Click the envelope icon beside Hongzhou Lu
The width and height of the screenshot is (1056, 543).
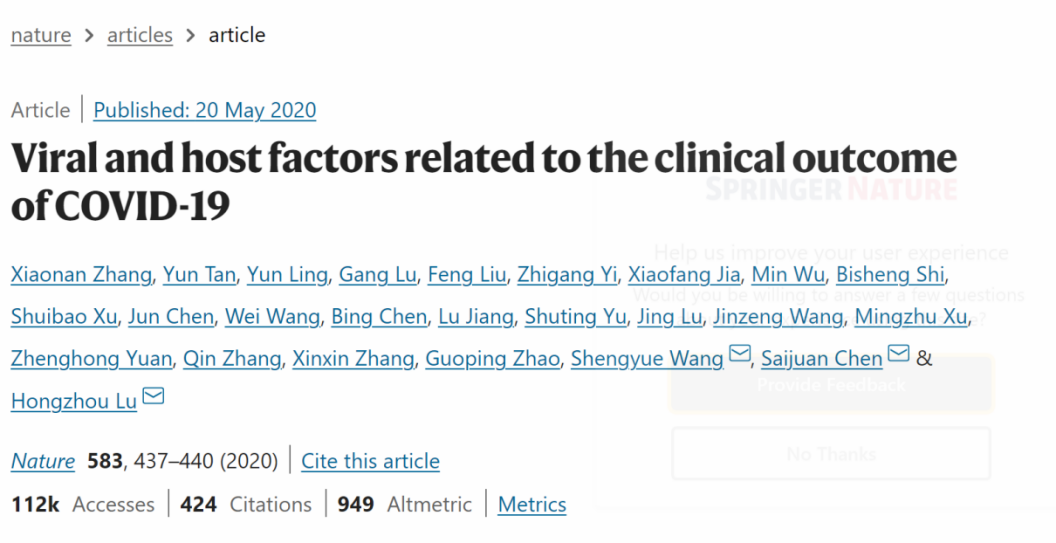153,397
